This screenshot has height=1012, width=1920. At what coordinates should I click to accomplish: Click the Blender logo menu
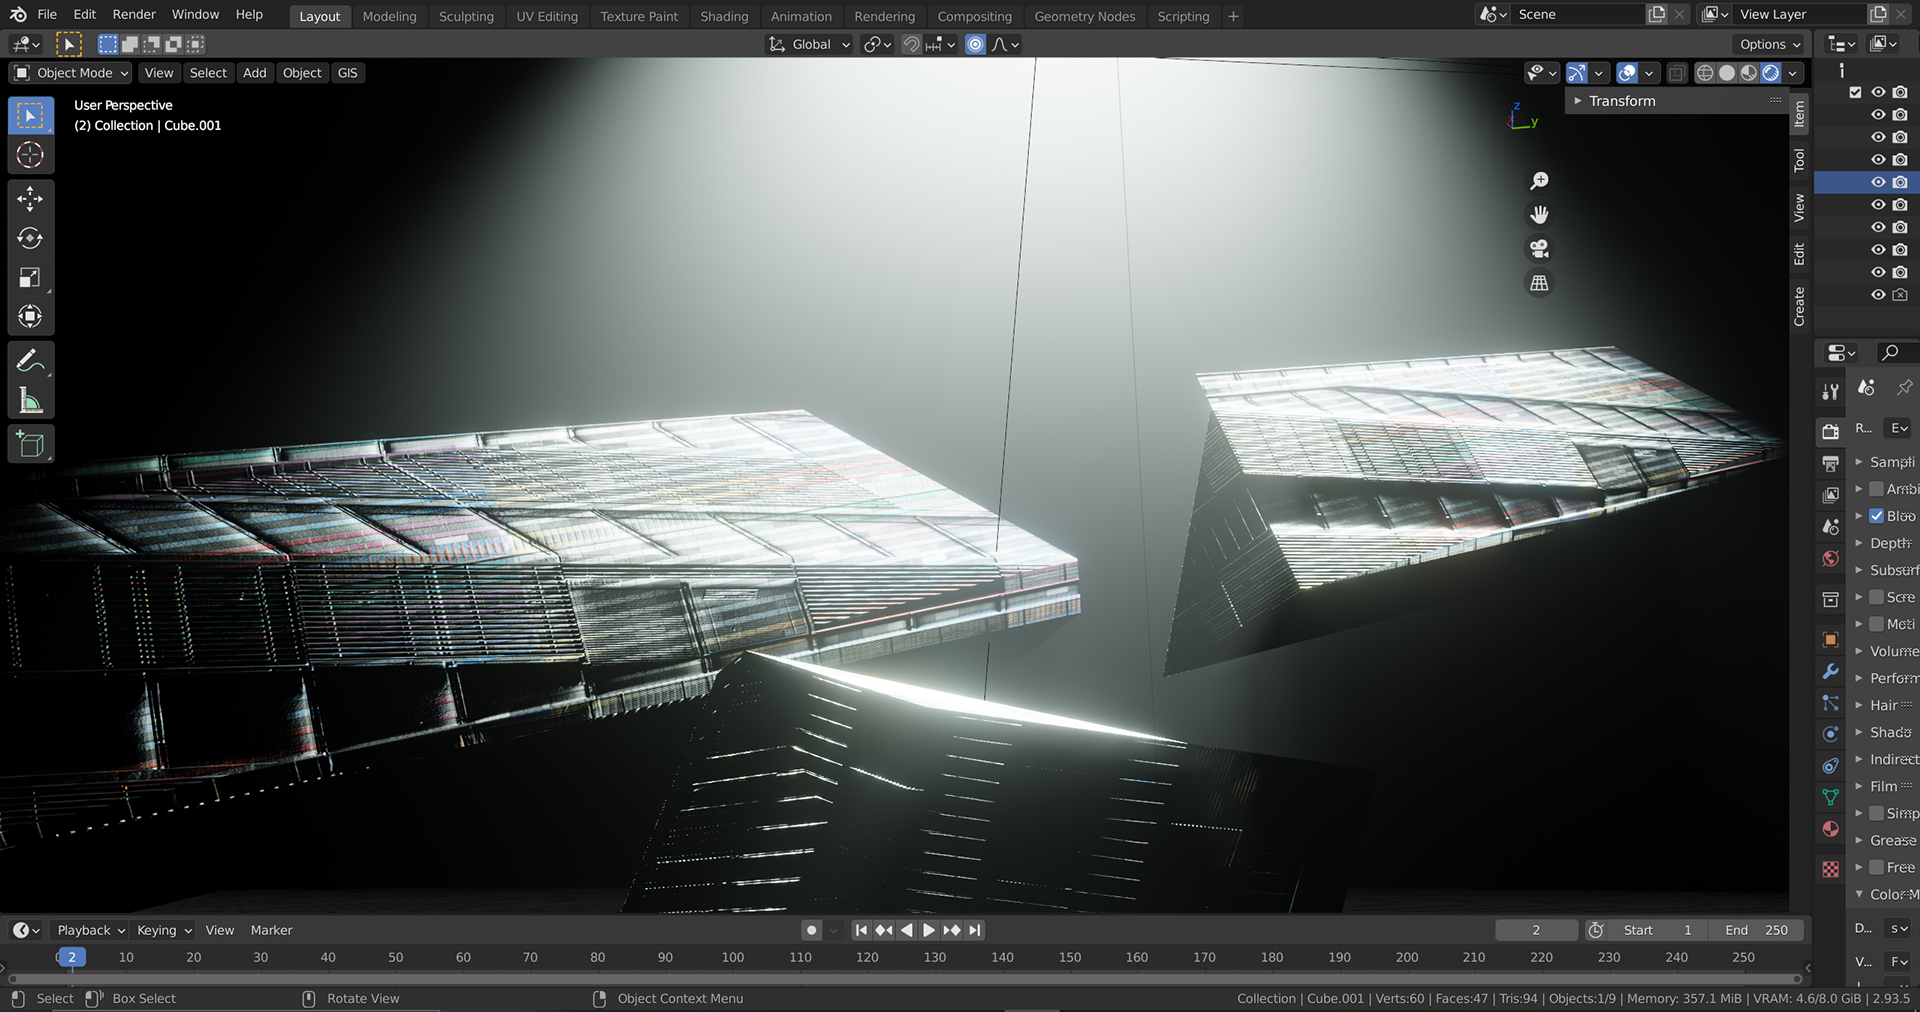[18, 15]
